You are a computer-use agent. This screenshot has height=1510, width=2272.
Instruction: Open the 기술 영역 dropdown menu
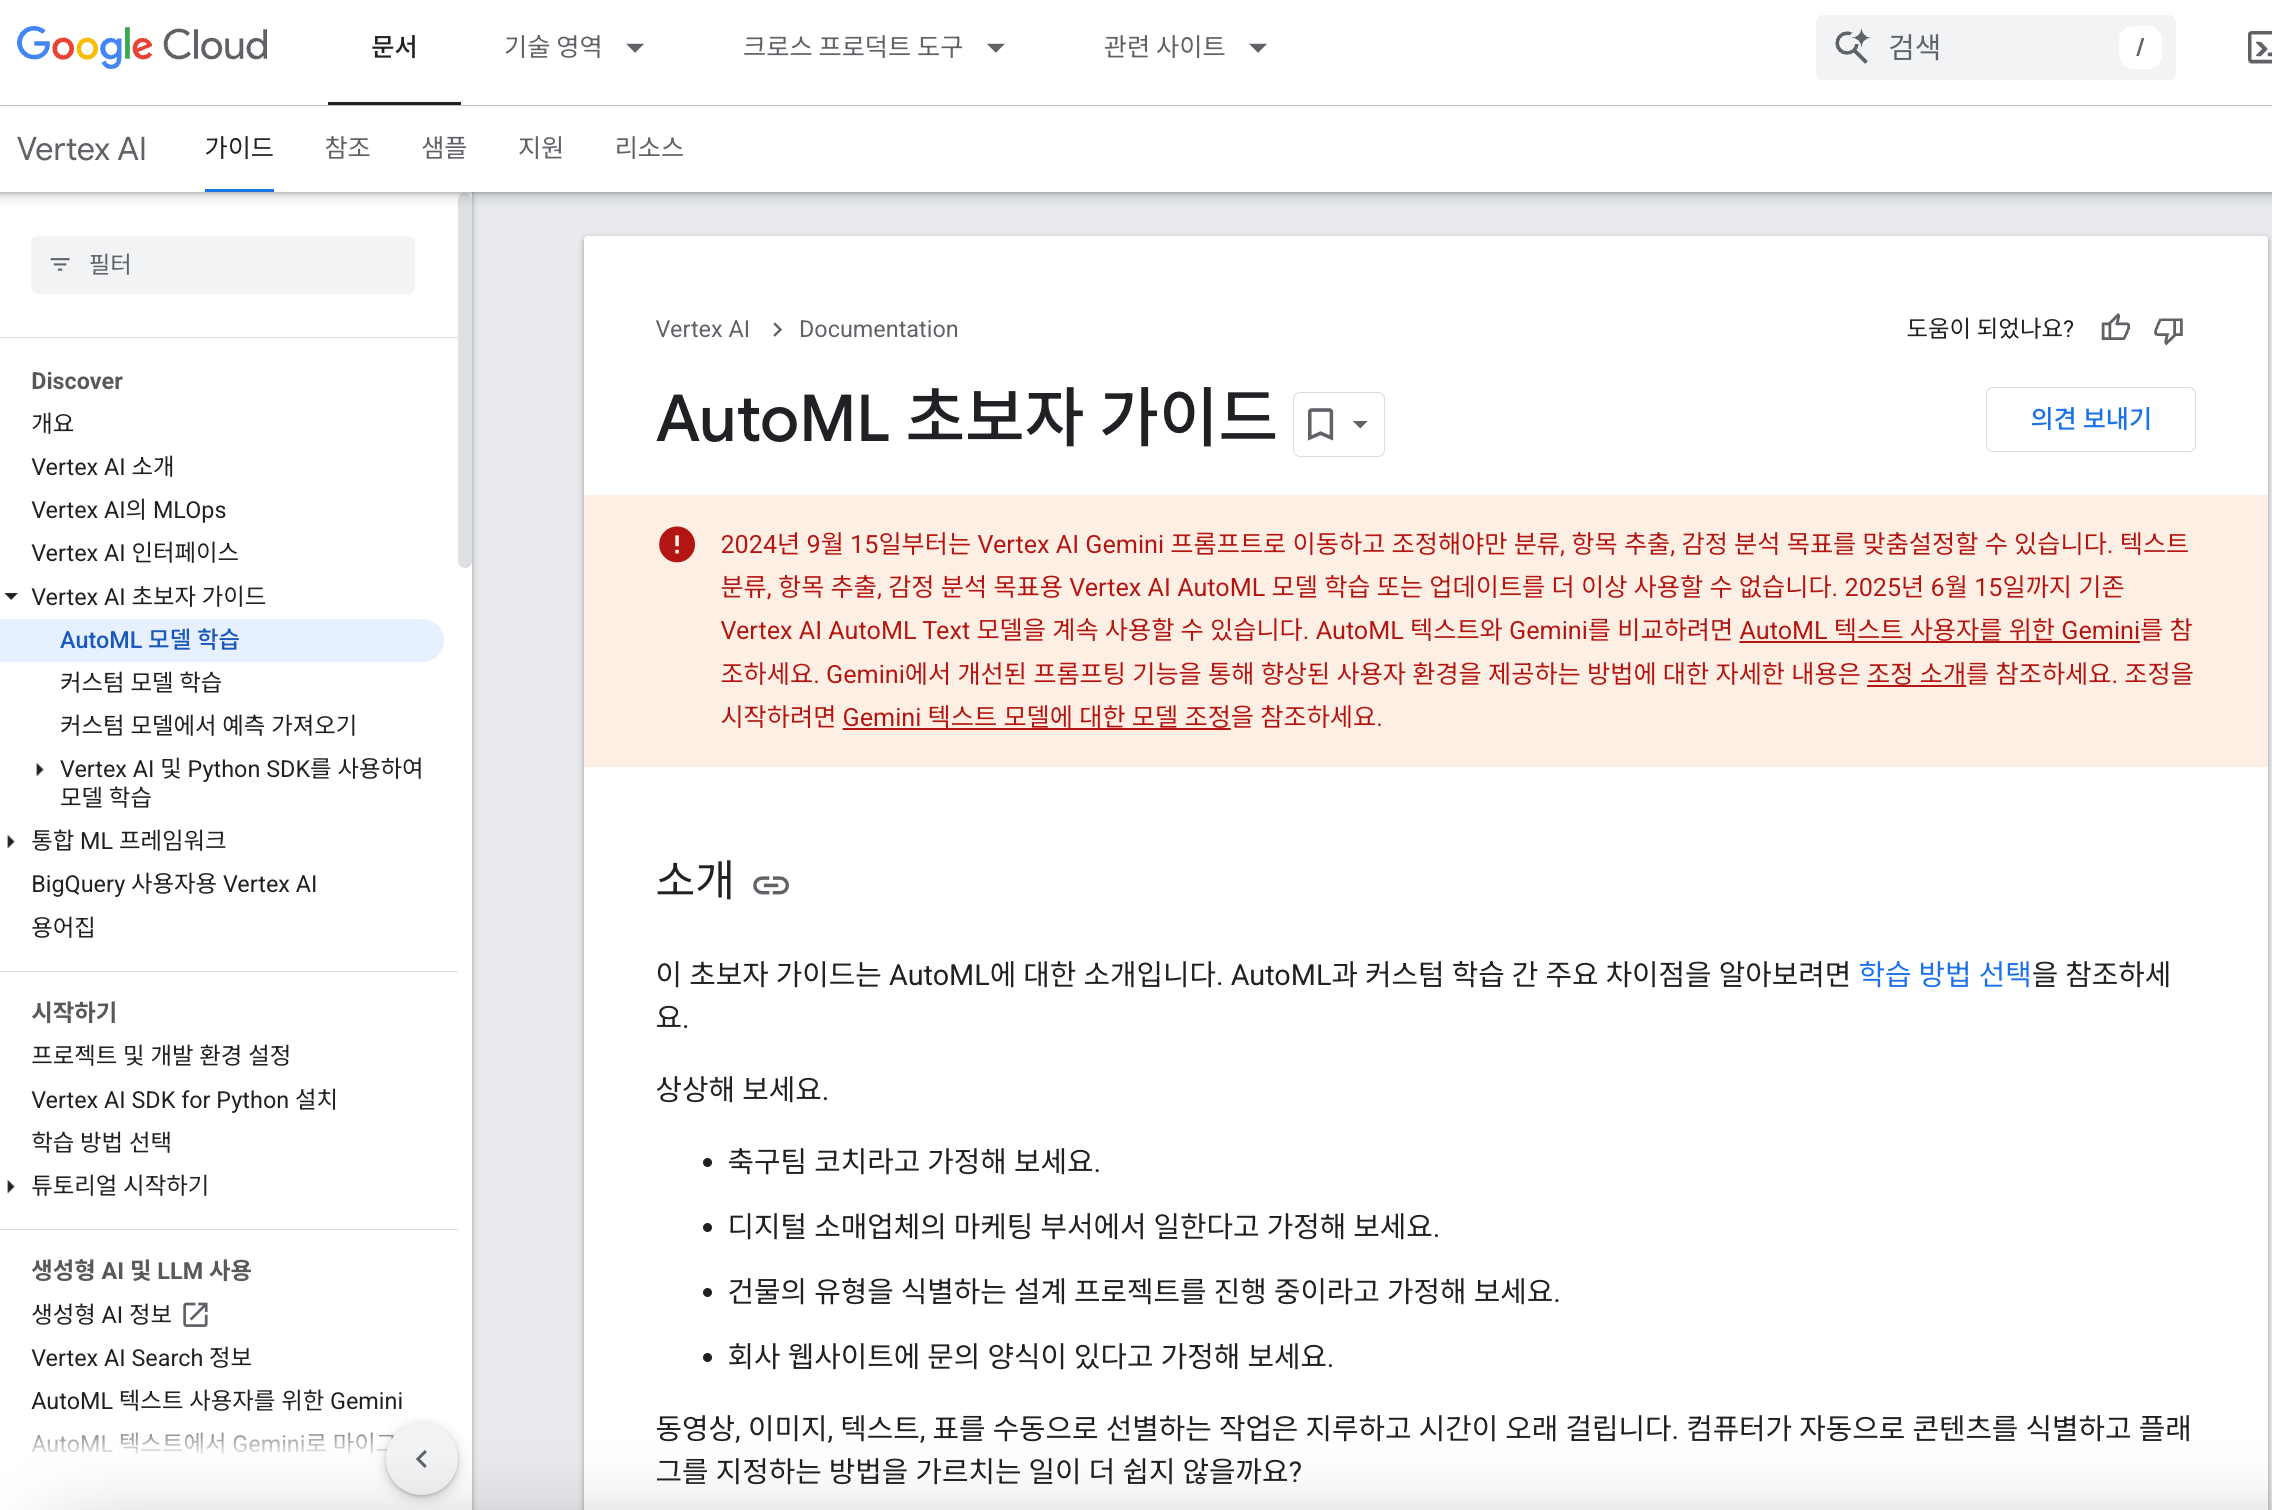573,47
